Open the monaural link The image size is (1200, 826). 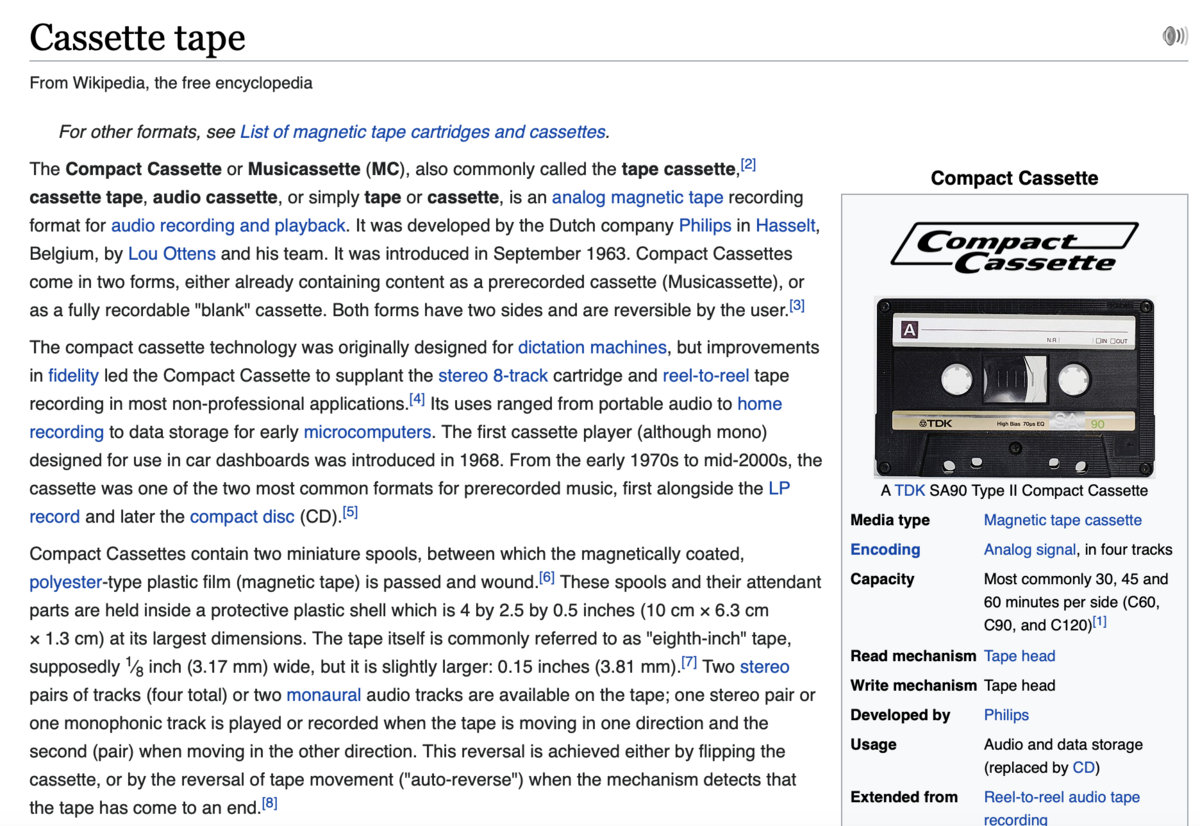323,695
